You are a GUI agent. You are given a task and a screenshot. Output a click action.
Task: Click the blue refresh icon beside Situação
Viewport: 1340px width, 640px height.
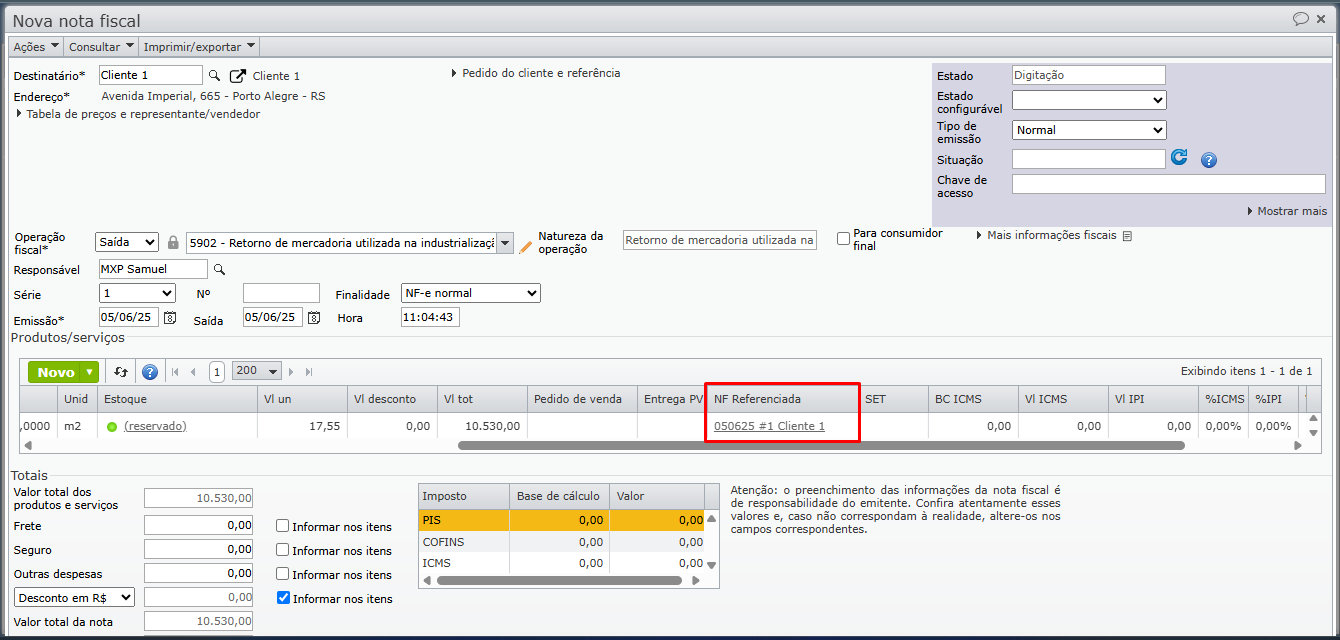pyautogui.click(x=1180, y=158)
